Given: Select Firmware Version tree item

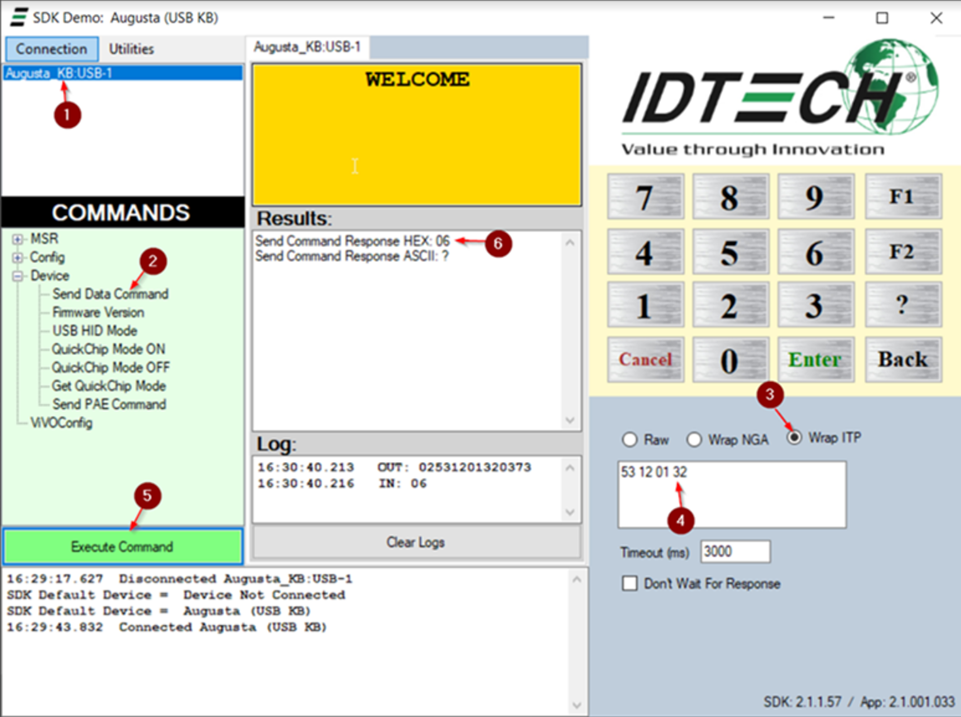Looking at the screenshot, I should click(98, 313).
